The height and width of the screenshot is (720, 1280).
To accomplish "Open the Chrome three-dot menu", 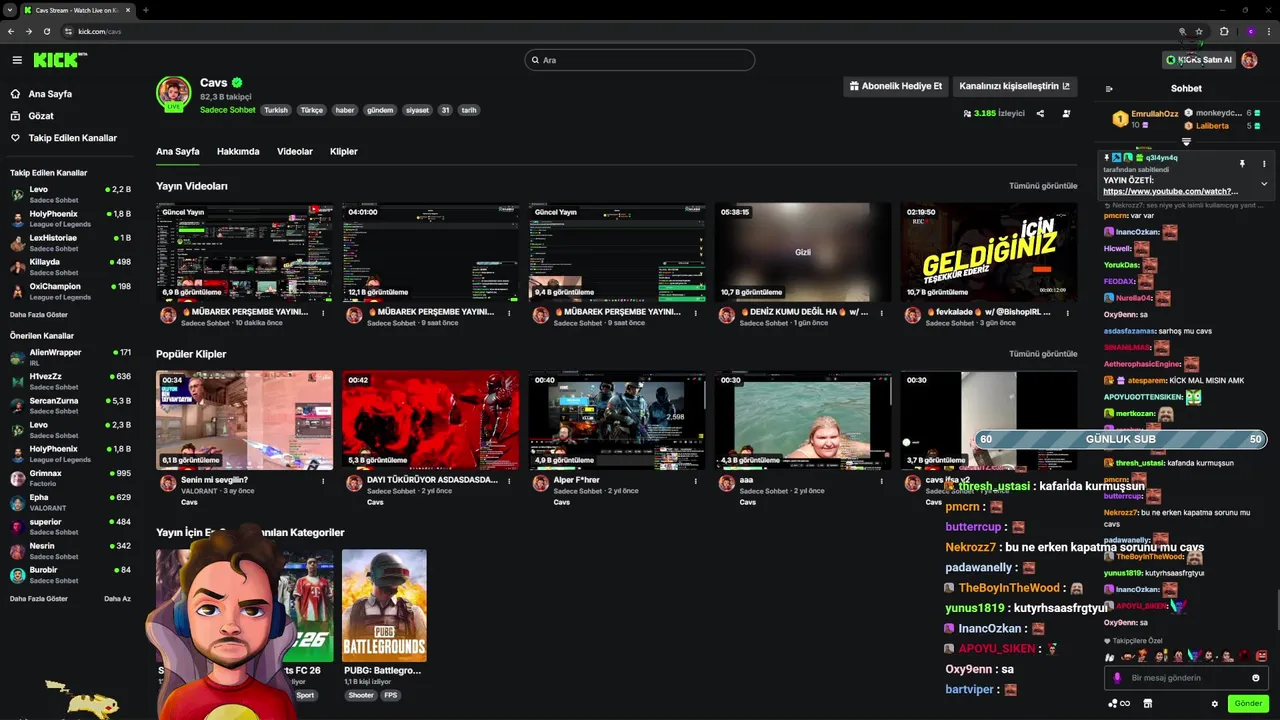I will click(1269, 31).
